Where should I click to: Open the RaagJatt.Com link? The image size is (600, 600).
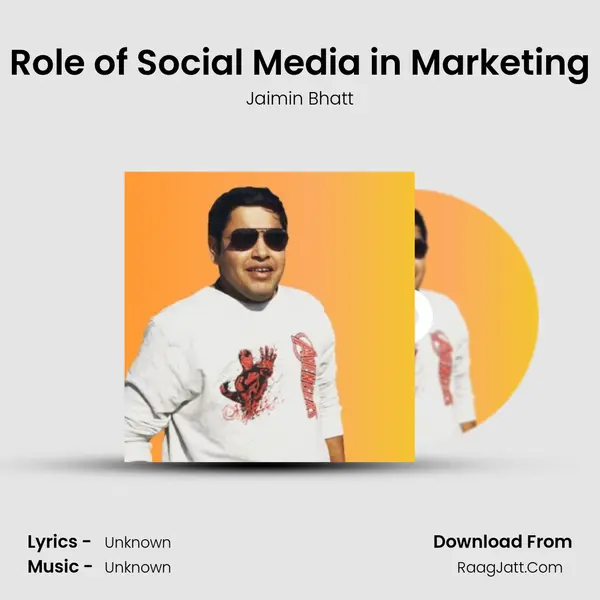point(510,567)
